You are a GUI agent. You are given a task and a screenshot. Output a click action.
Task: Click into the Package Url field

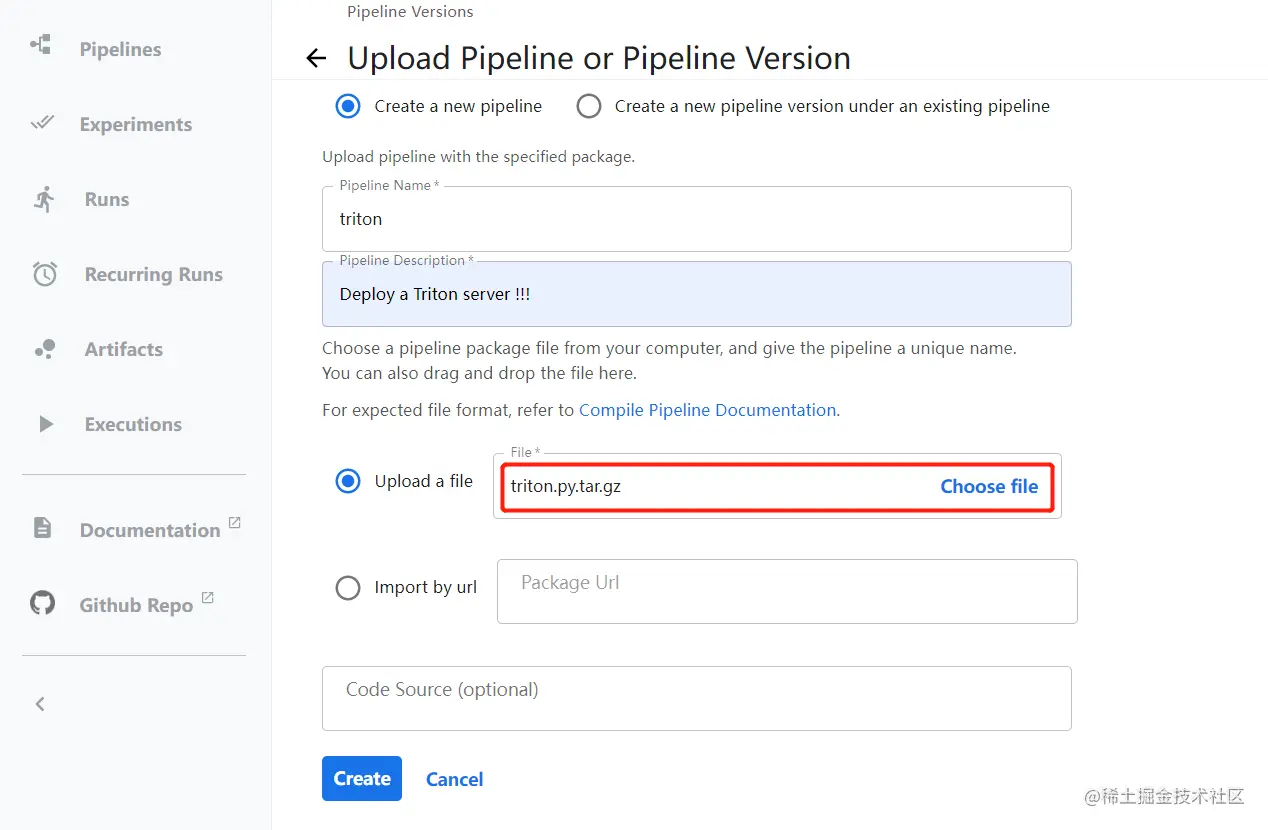tap(786, 591)
